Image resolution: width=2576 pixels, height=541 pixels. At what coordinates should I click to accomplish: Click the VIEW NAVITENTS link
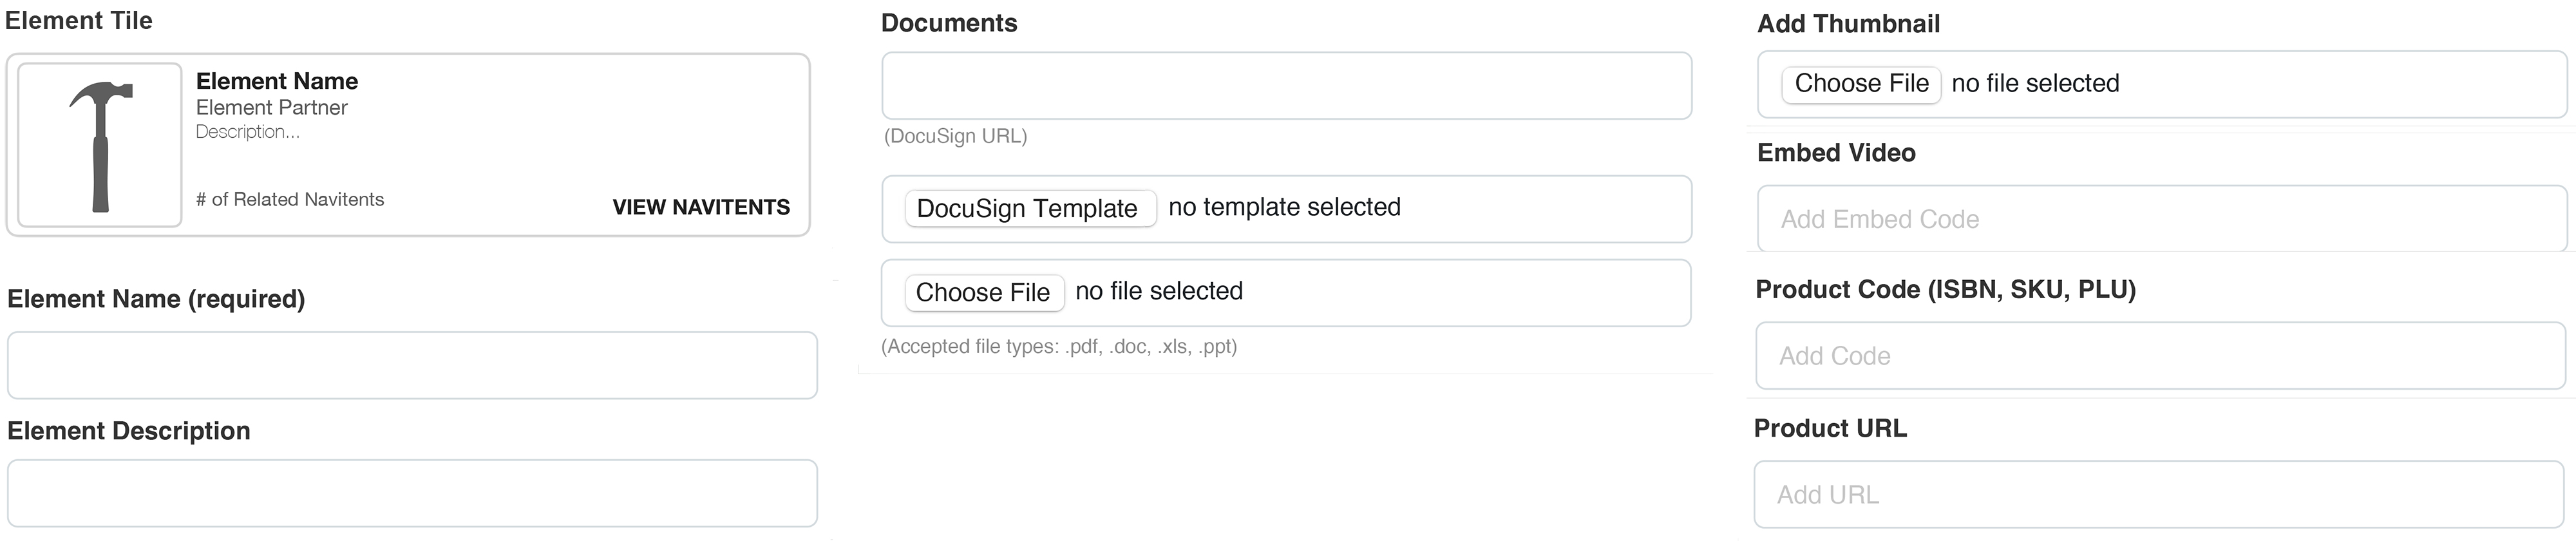click(x=701, y=207)
